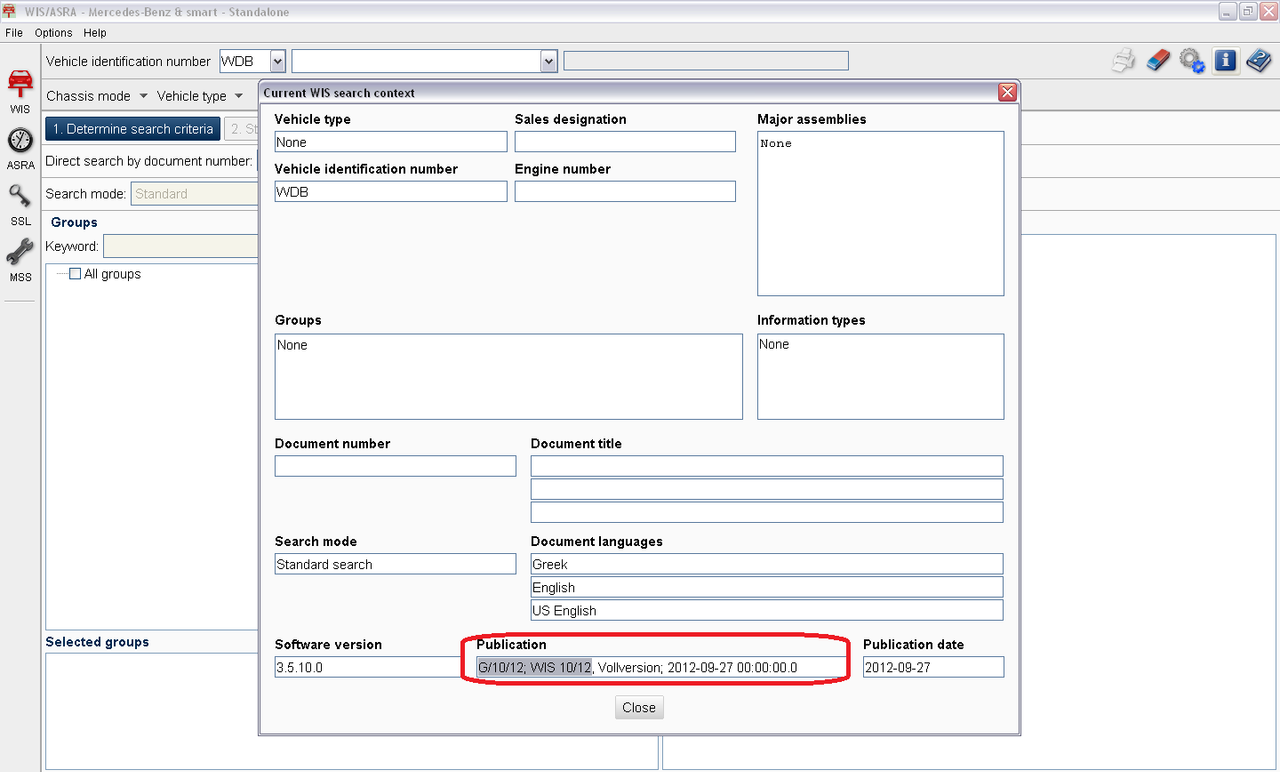The width and height of the screenshot is (1280, 772).
Task: Click the blue info icon
Action: [x=1225, y=60]
